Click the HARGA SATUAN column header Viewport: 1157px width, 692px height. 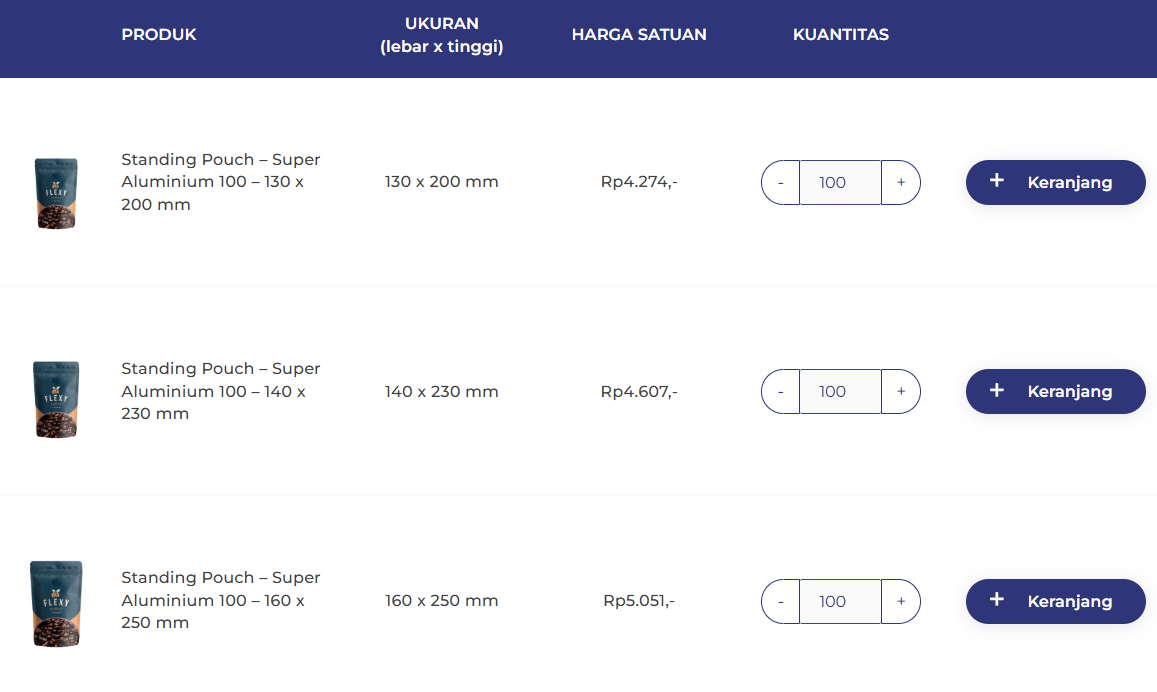pos(639,35)
